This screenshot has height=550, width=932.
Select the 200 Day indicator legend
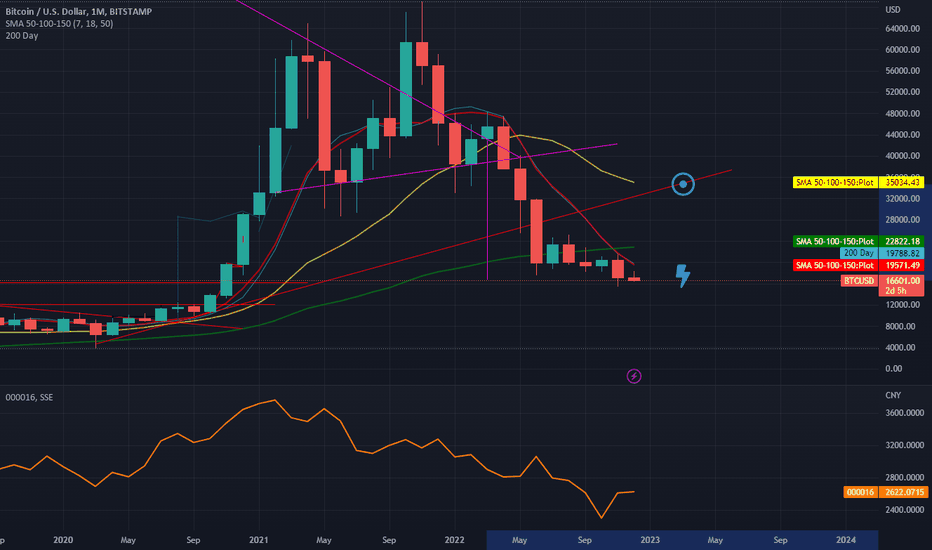[21, 36]
